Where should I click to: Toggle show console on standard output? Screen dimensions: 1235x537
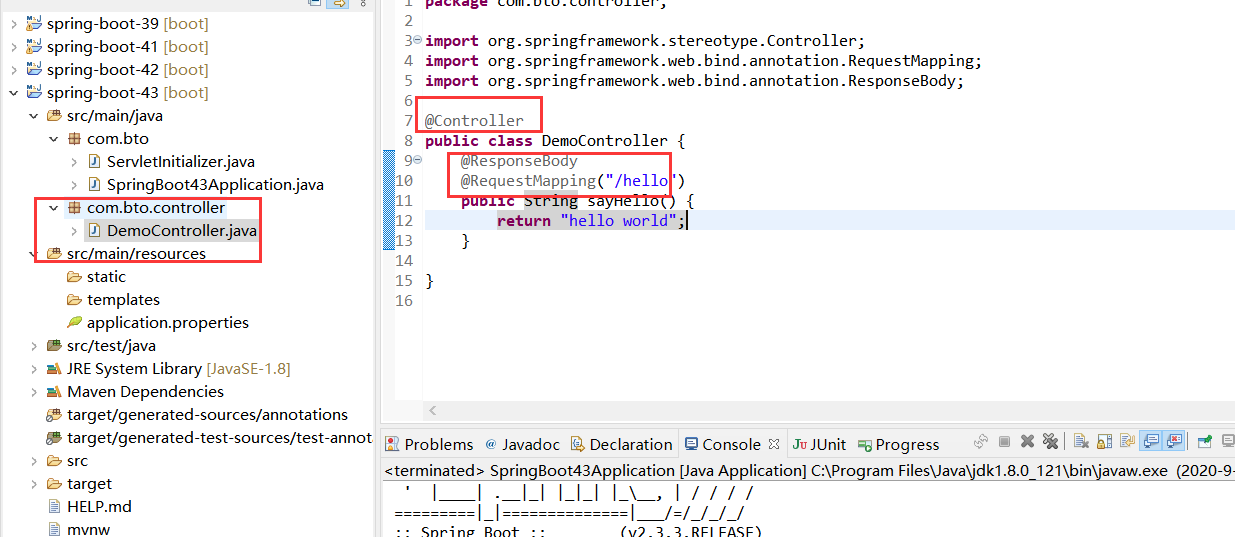coord(1151,442)
